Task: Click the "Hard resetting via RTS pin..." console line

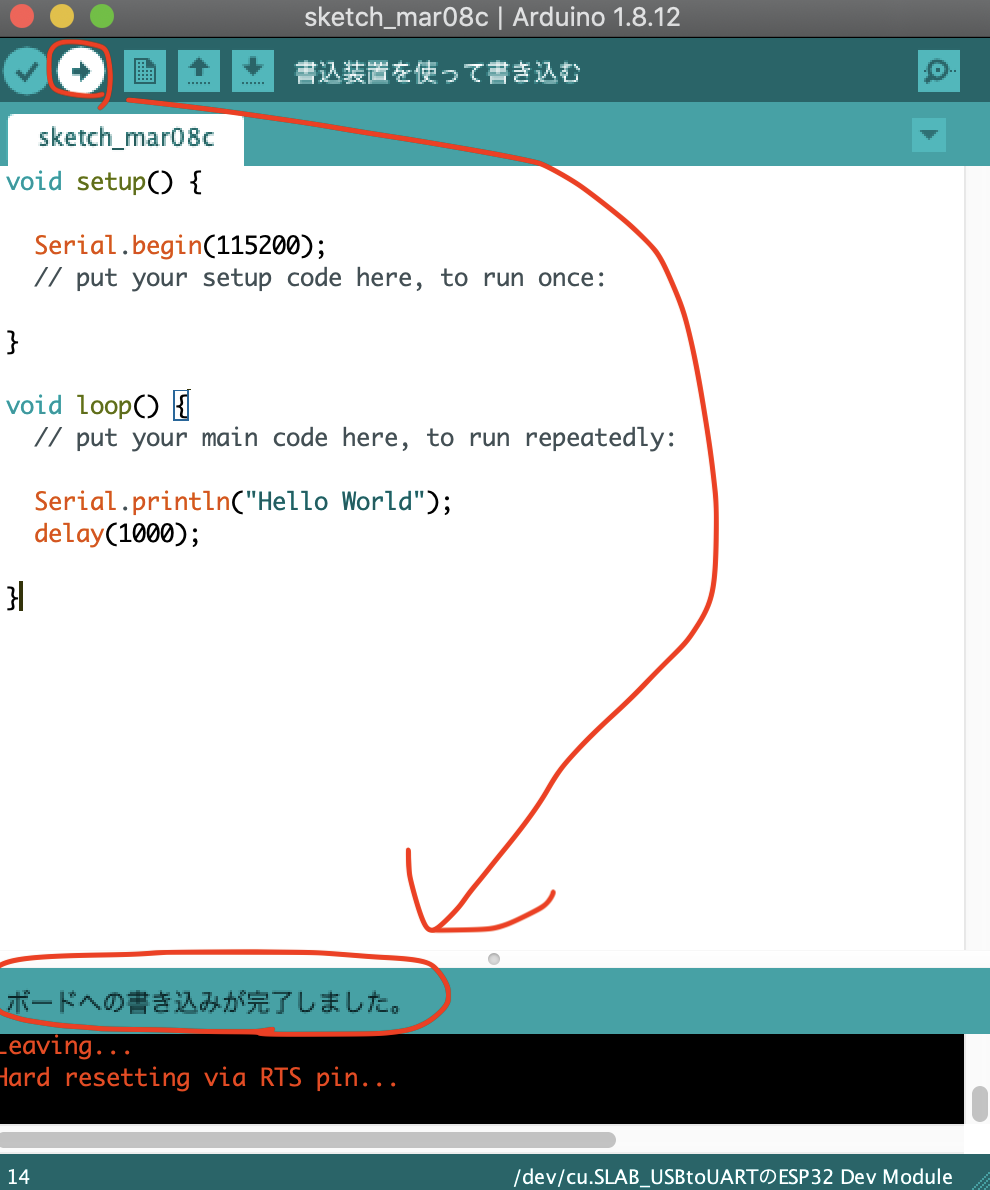Action: pos(199,1078)
